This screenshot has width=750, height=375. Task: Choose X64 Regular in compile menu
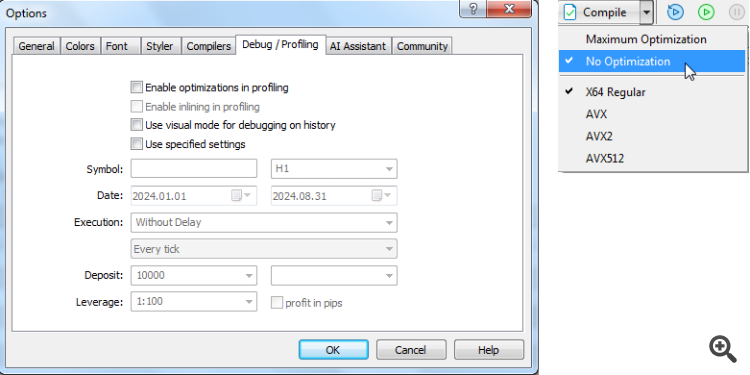coord(652,92)
